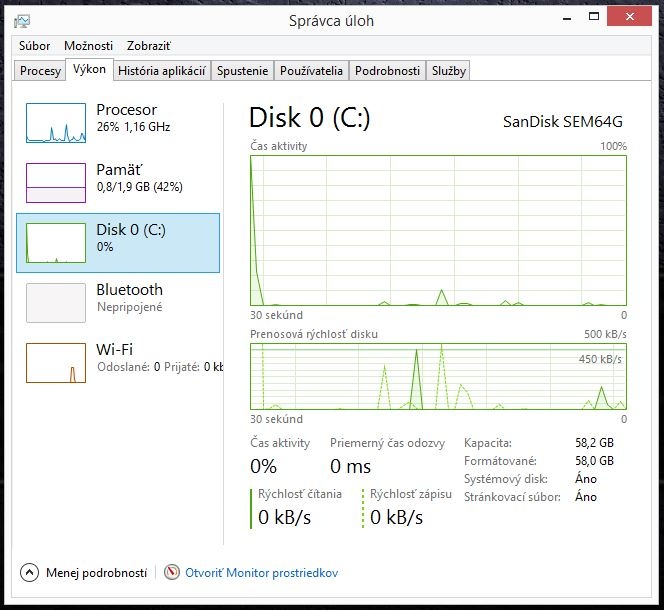Click Wi-Fi Odoslané Prijaté text
This screenshot has width=664, height=610.
(x=160, y=367)
